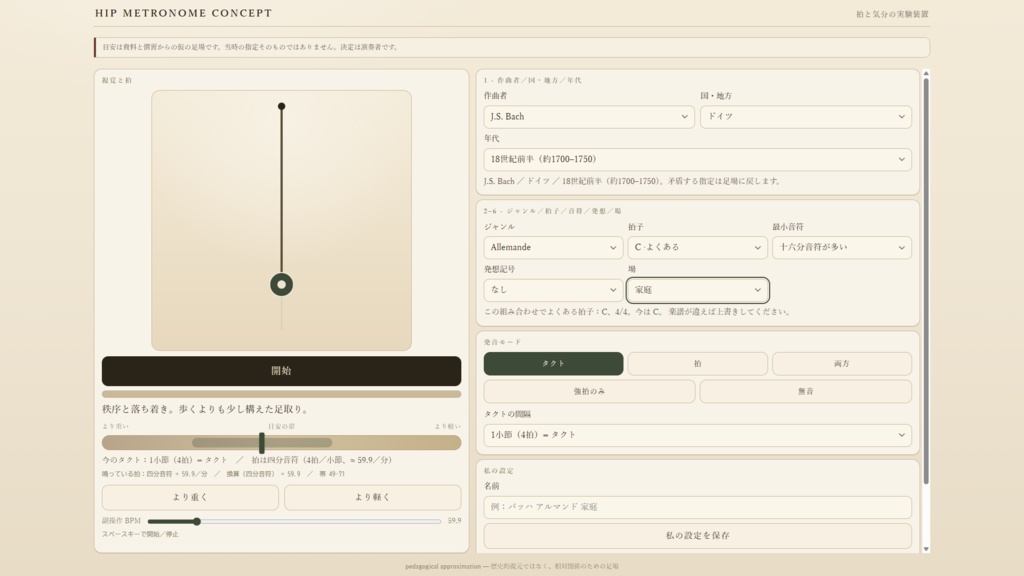
Task: Click the 拍と気分の実験装置 subtitle
Action: [892, 14]
